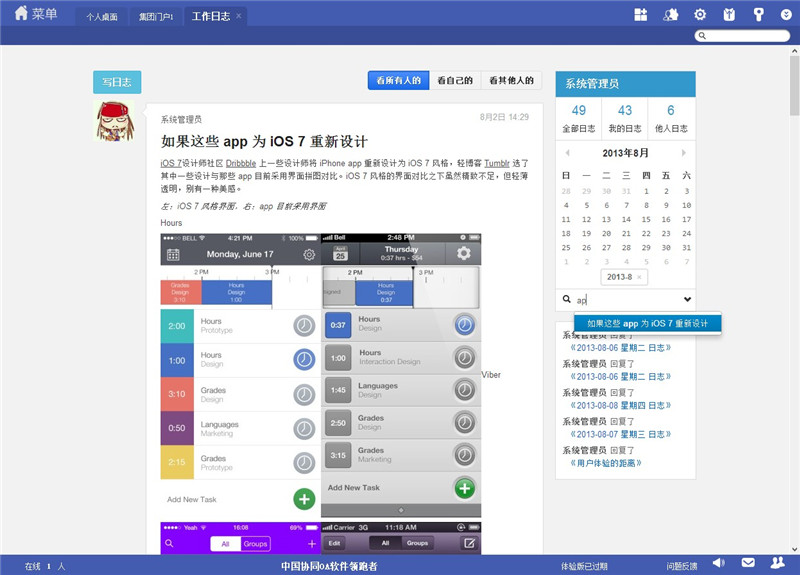This screenshot has width=800, height=575.
Task: Click the magnifier icon in global search box
Action: point(702,36)
